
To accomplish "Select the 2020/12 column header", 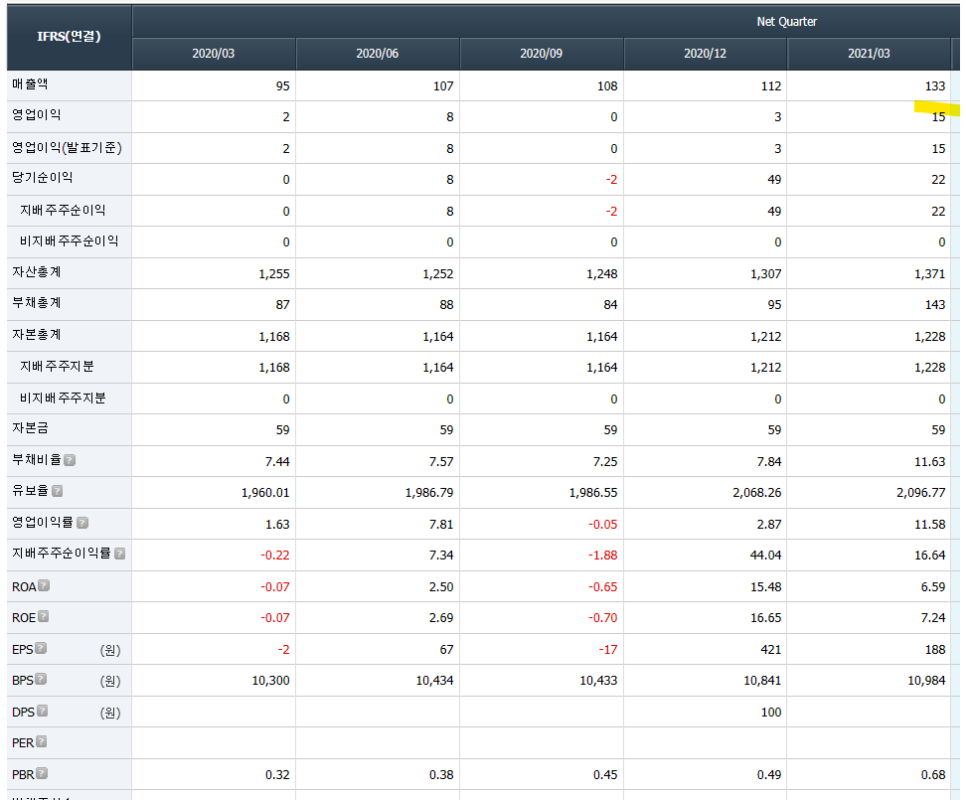I will pyautogui.click(x=705, y=54).
